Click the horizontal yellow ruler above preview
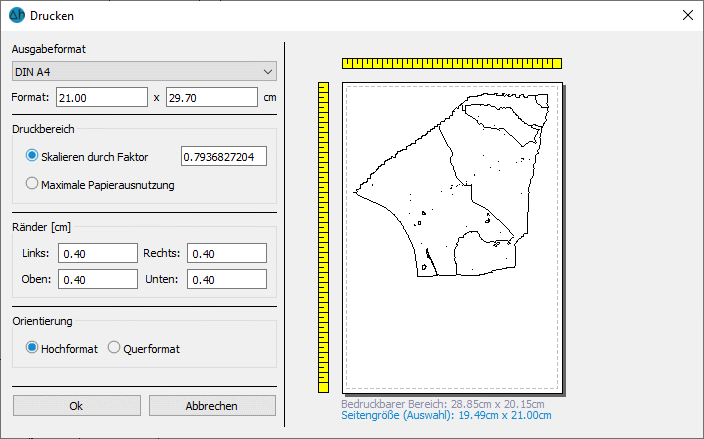The image size is (704, 439). (452, 63)
